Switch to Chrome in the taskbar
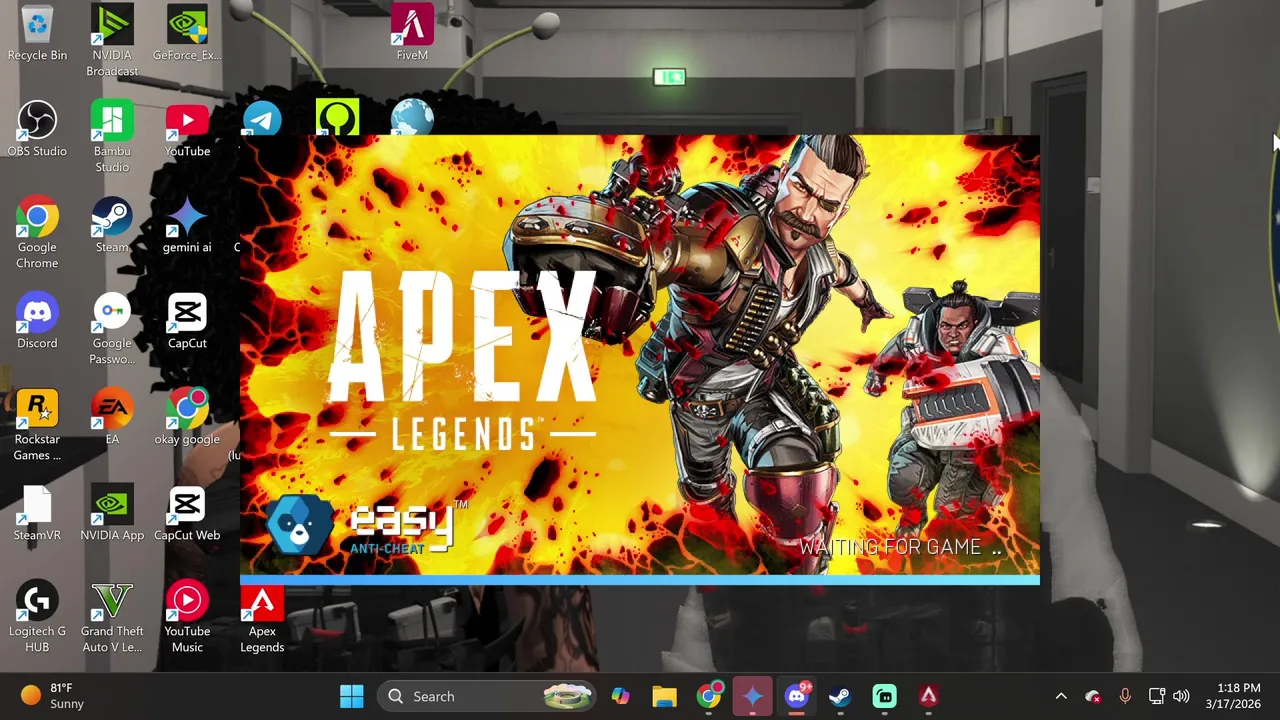1280x720 pixels. coord(709,696)
